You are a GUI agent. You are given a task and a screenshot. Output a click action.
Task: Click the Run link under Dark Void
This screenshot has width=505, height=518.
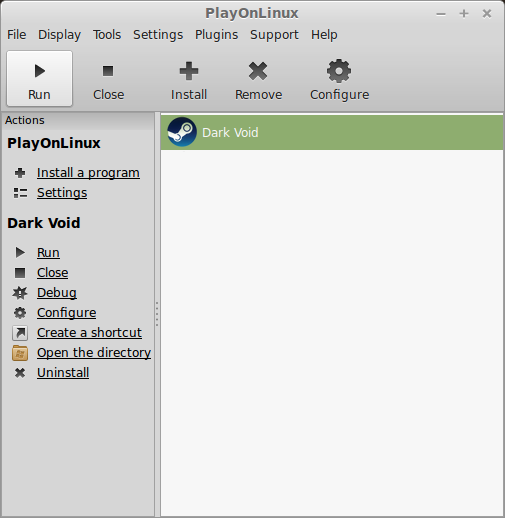(48, 253)
